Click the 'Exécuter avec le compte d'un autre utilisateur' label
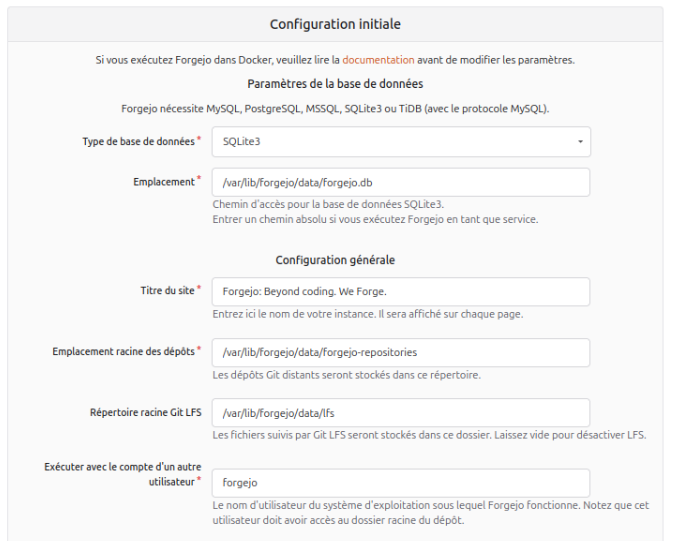The image size is (674, 541). tap(123, 474)
